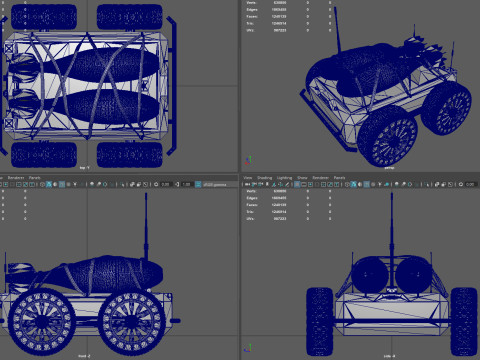Open Panels menu in side view panel
480x360 pixels.
click(339, 178)
